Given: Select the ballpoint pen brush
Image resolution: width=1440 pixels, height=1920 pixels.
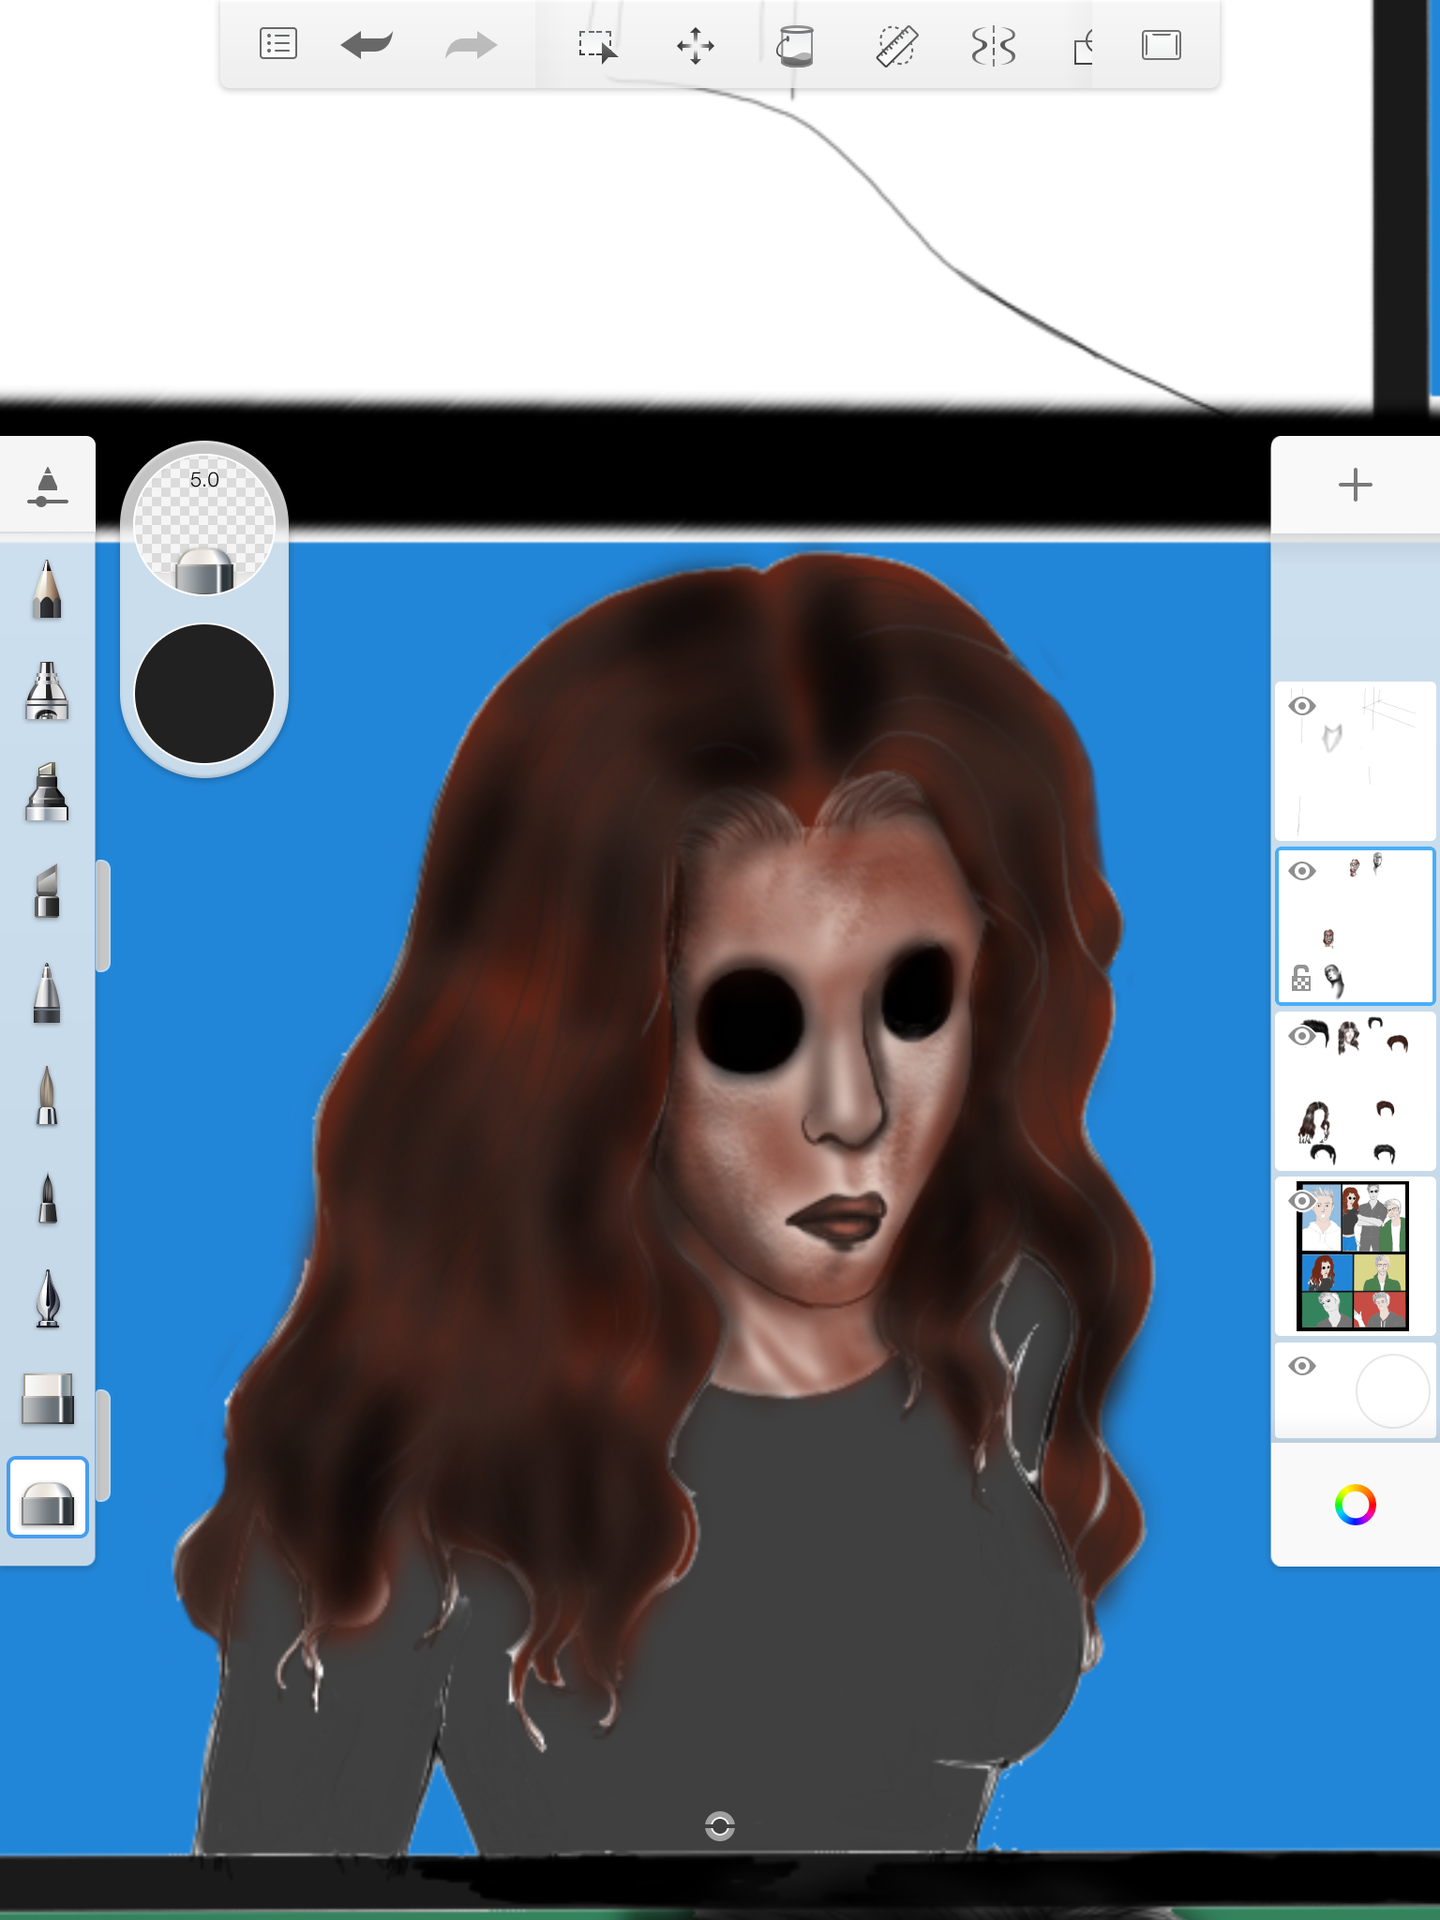Looking at the screenshot, I should click(47, 994).
